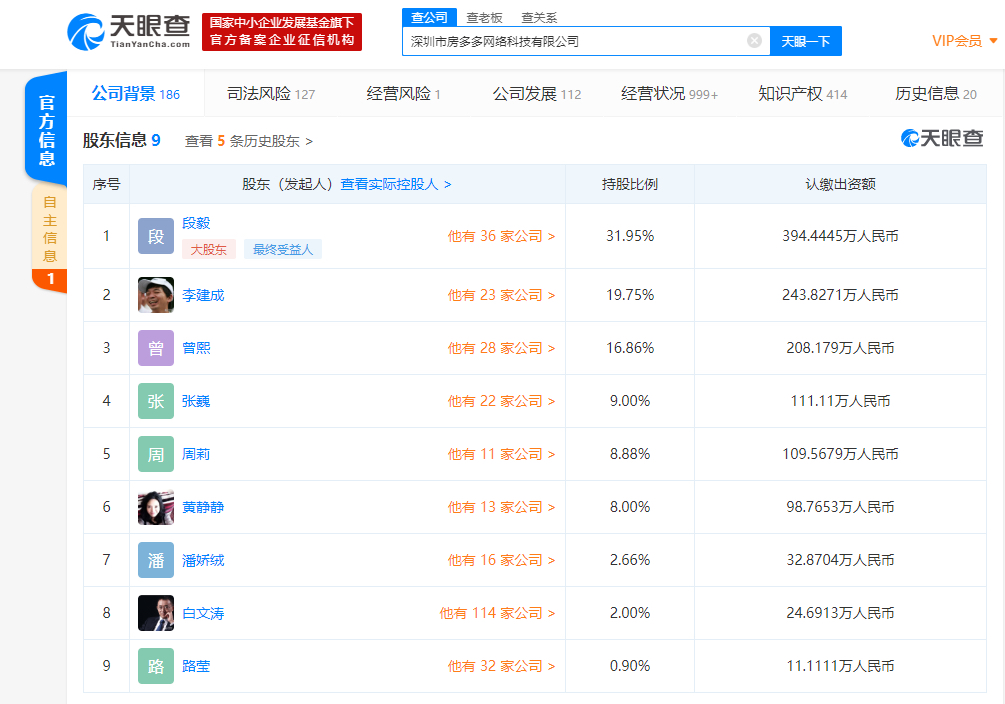The image size is (1005, 704).
Task: Click the 19.75% shareholding cell
Action: coord(630,295)
